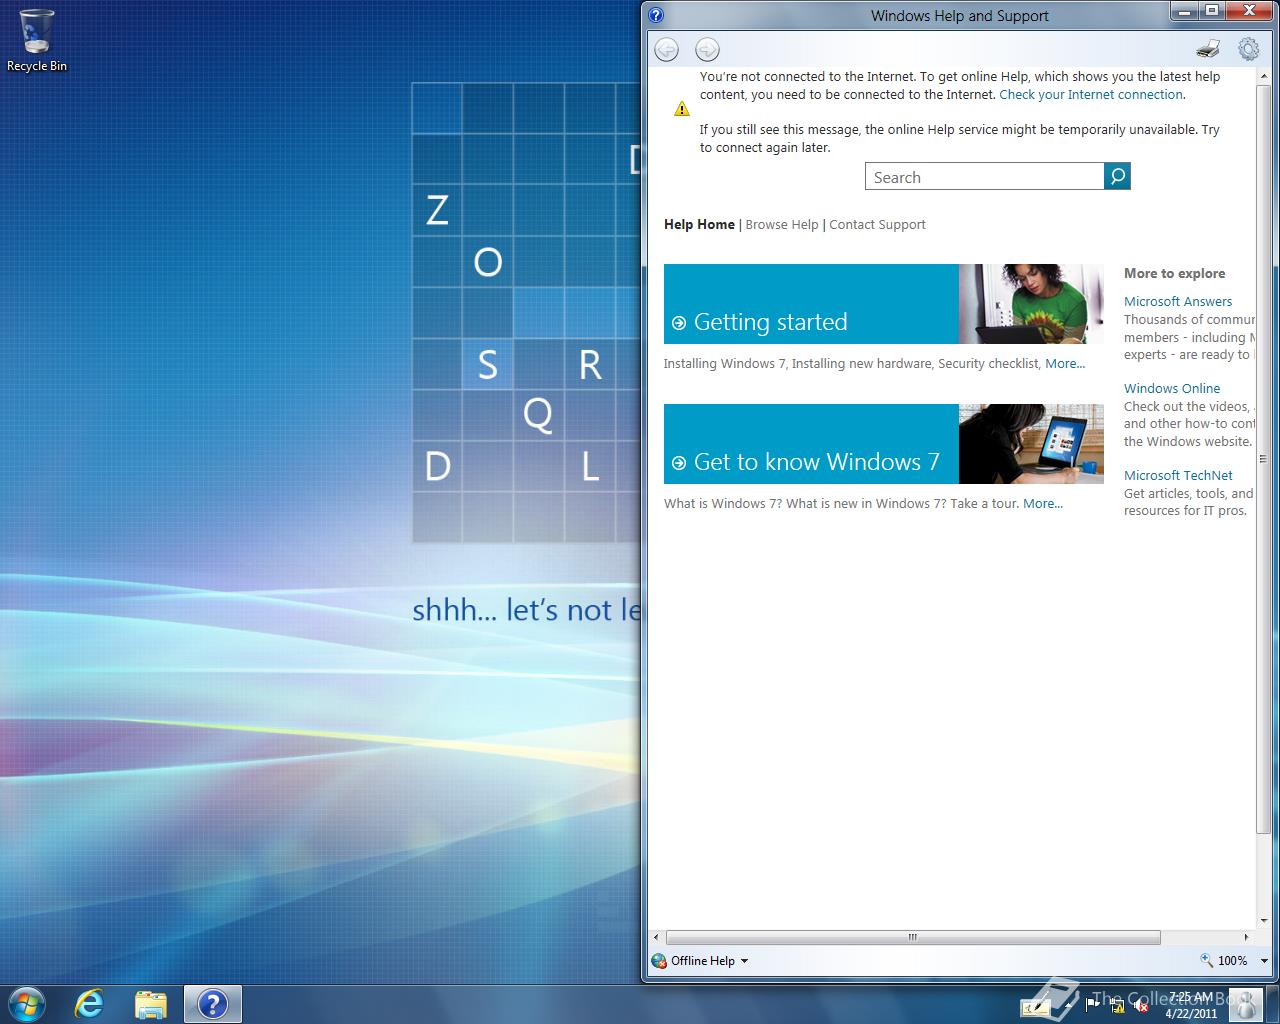
Task: Open Windows Explorer from the taskbar
Action: [x=150, y=1004]
